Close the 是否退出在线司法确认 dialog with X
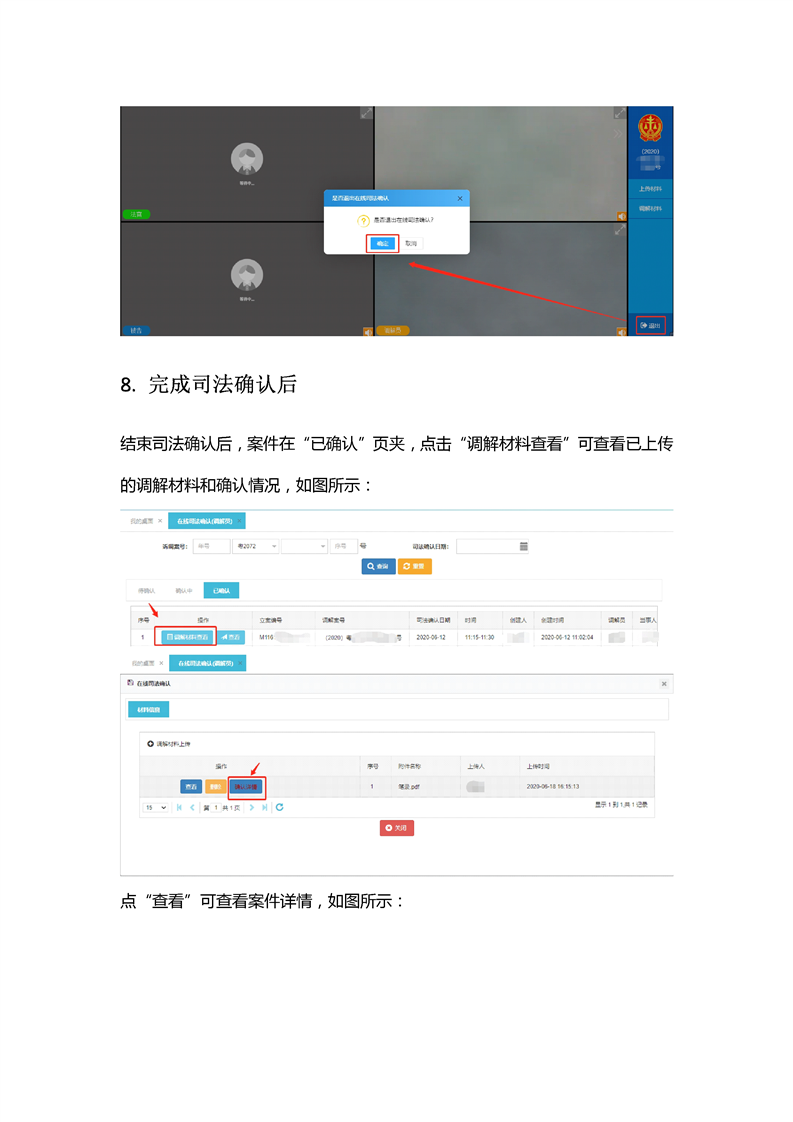Image resolution: width=793 pixels, height=1122 pixels. click(459, 198)
